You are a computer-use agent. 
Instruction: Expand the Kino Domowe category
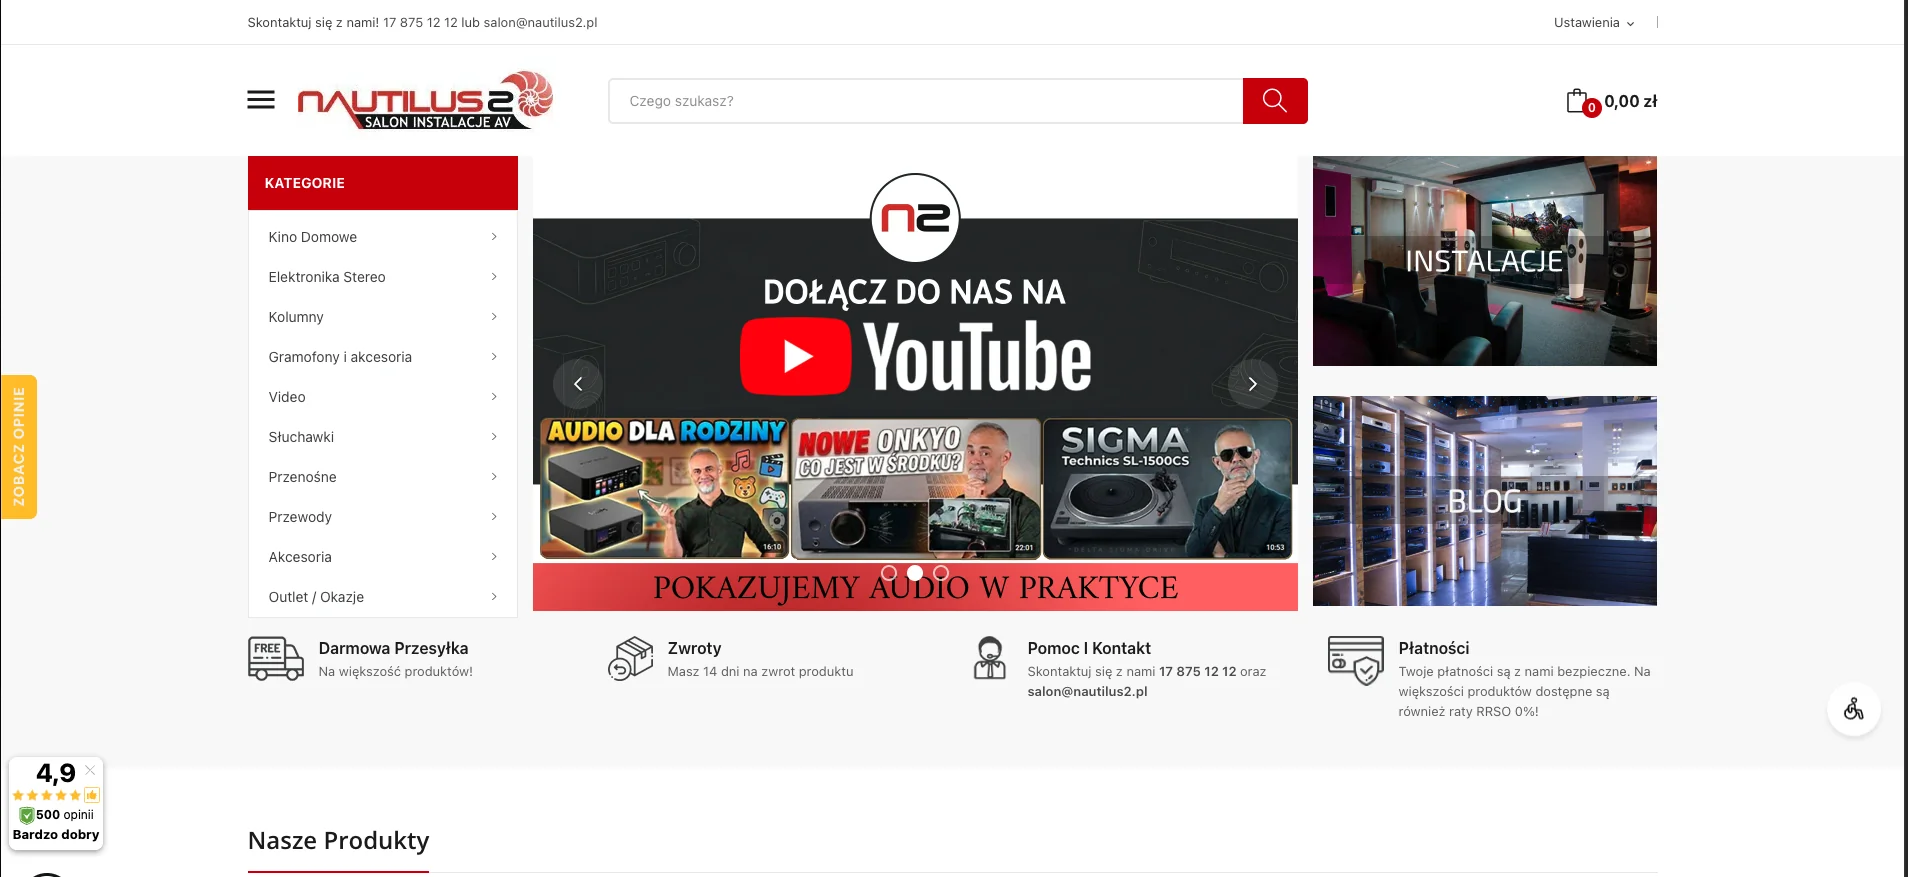point(383,237)
